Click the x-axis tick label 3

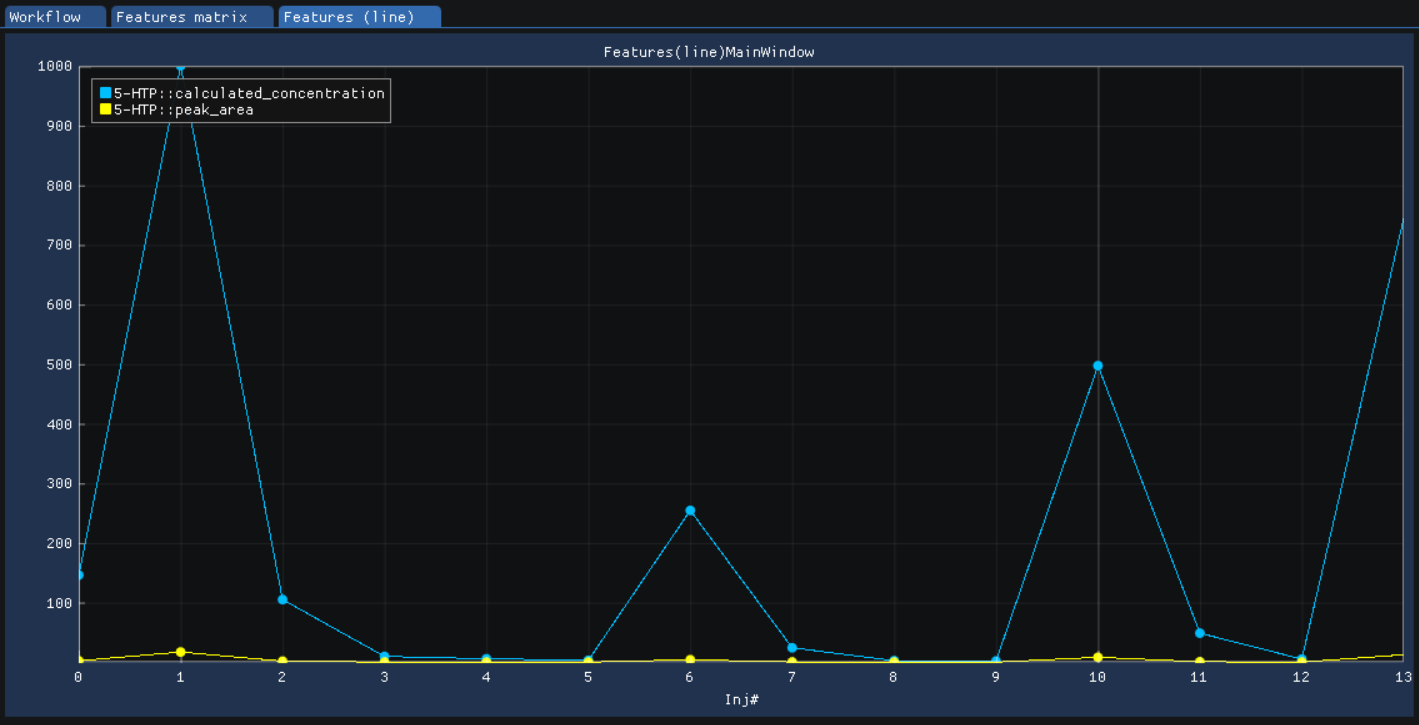point(384,677)
